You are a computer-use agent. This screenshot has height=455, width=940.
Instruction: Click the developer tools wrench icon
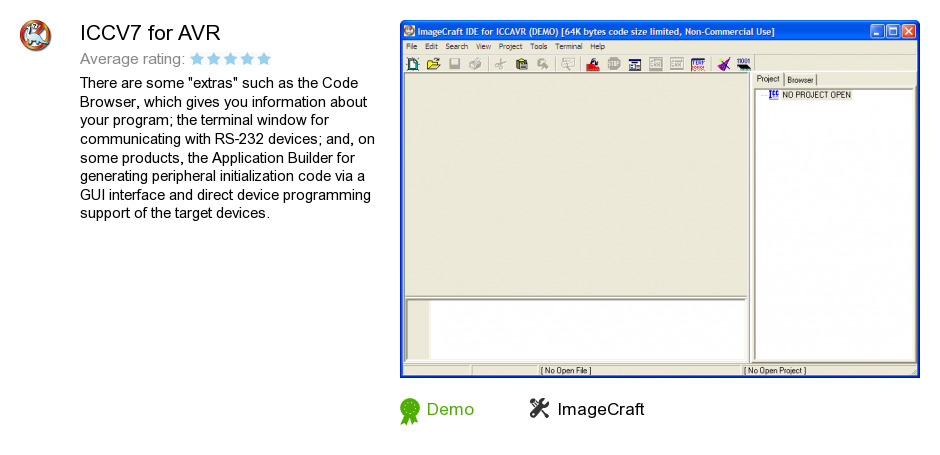click(539, 408)
